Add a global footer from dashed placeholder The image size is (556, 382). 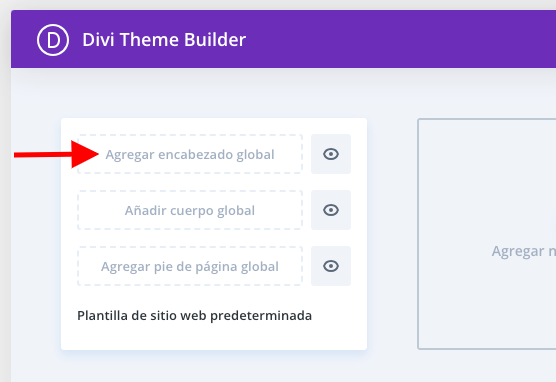pos(190,266)
